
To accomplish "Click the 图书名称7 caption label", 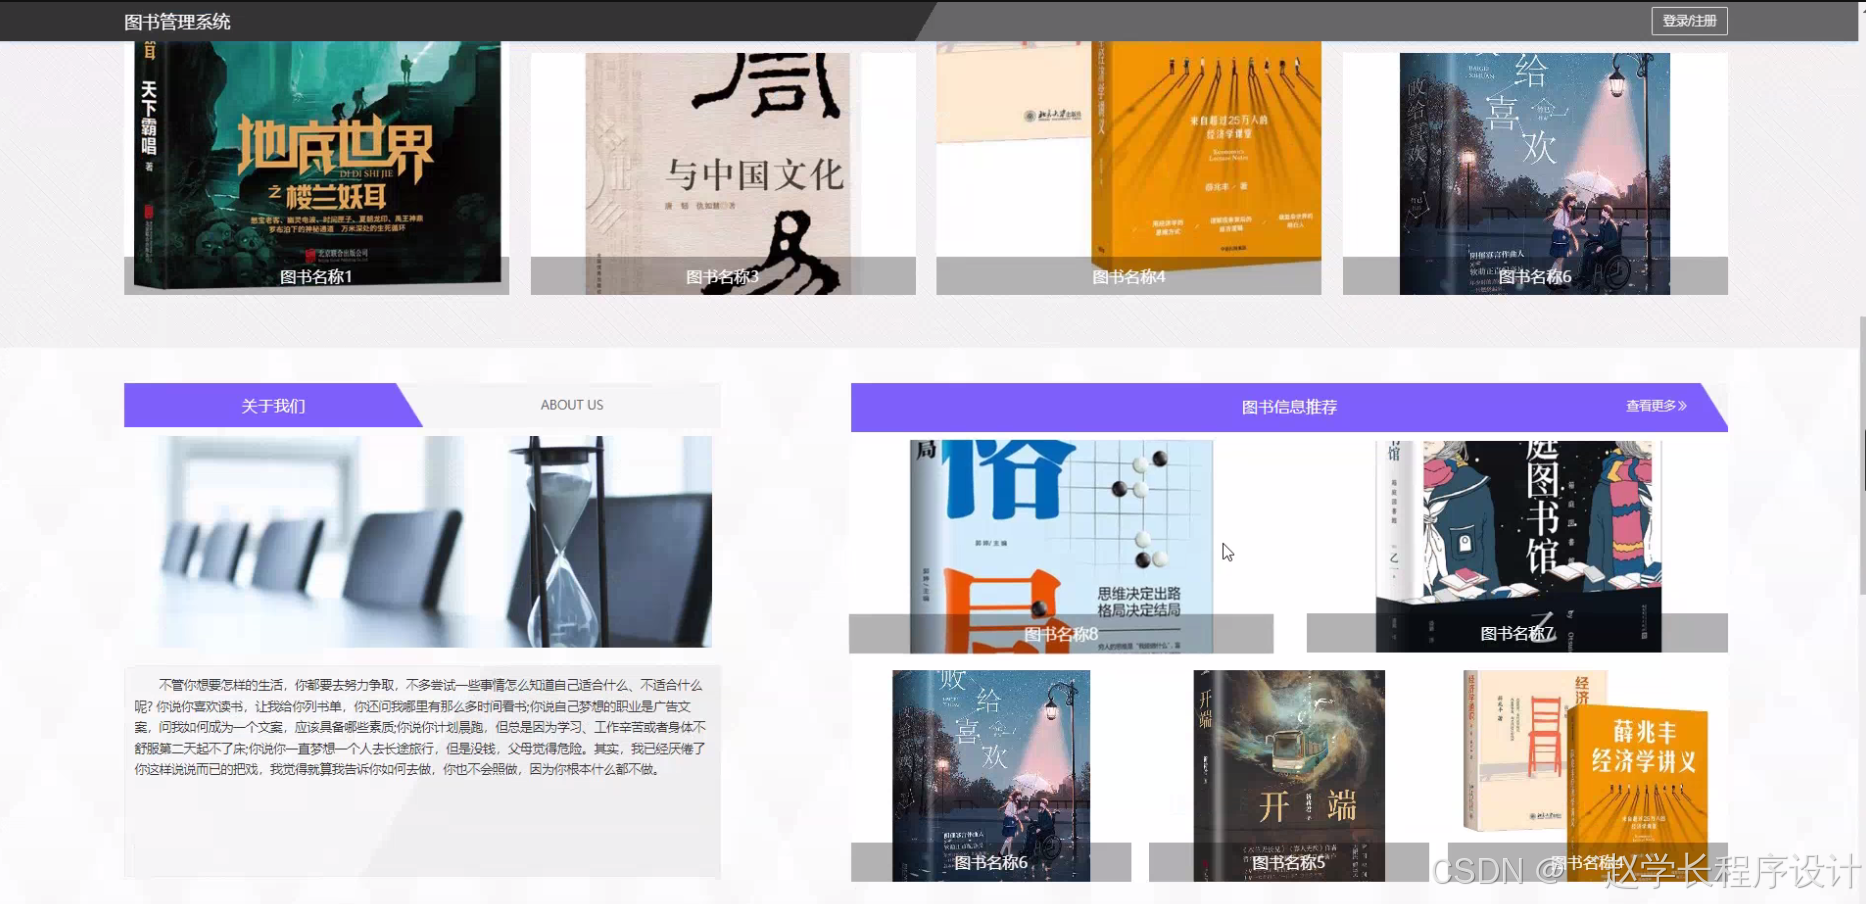I will (1516, 632).
